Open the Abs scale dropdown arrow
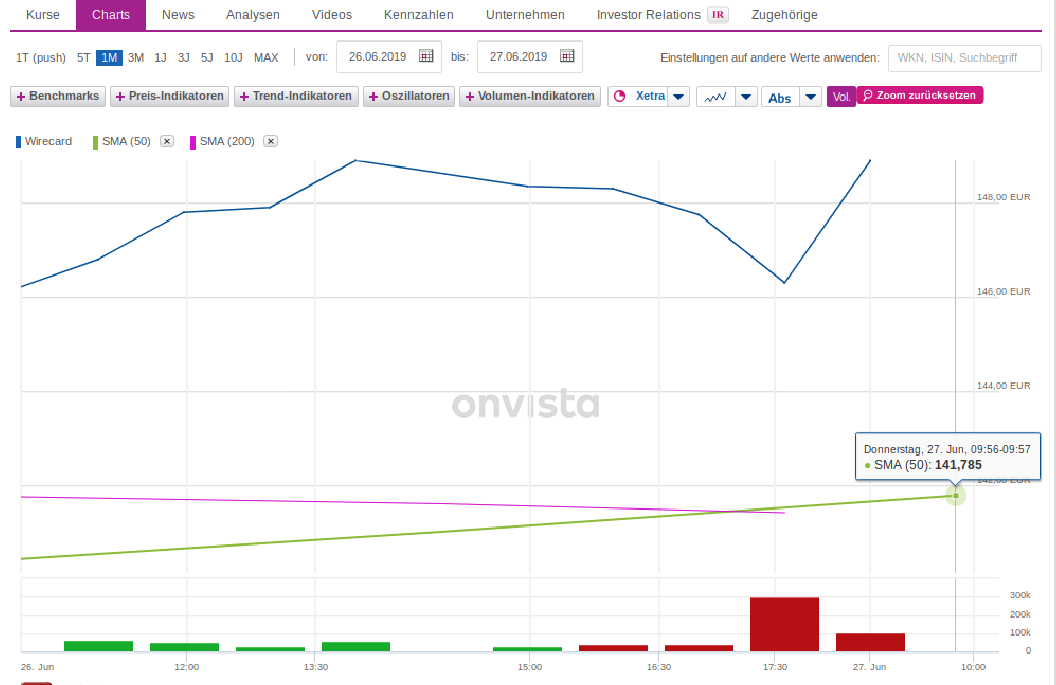Screen dimensions: 1056x685 [808, 96]
